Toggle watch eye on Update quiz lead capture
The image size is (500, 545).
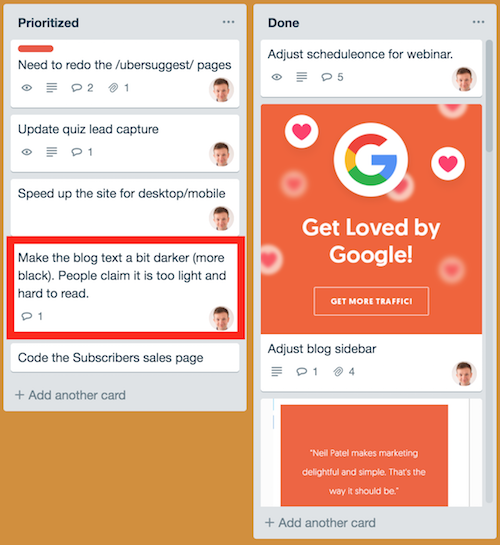click(27, 152)
